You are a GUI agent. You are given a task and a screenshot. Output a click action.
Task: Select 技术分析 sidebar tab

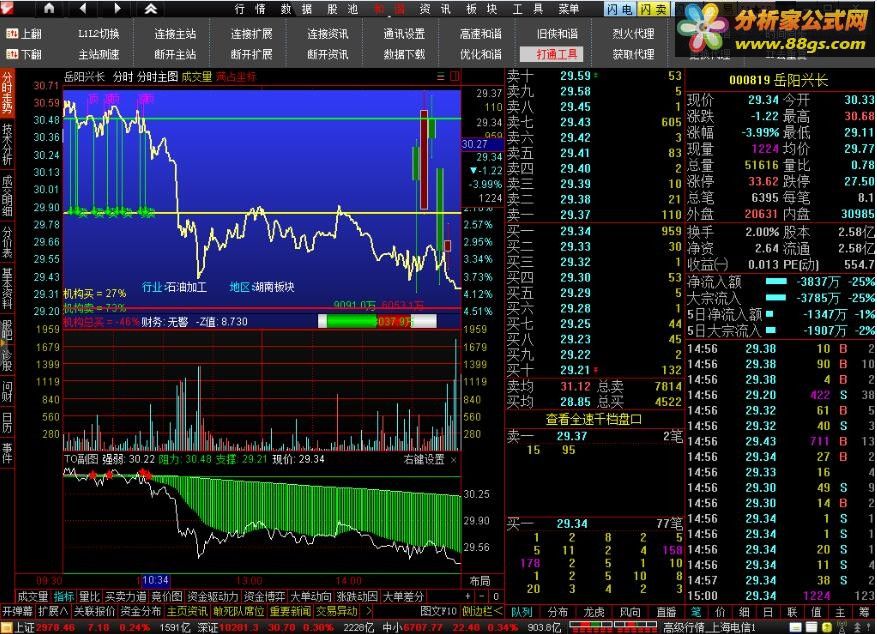coord(7,144)
